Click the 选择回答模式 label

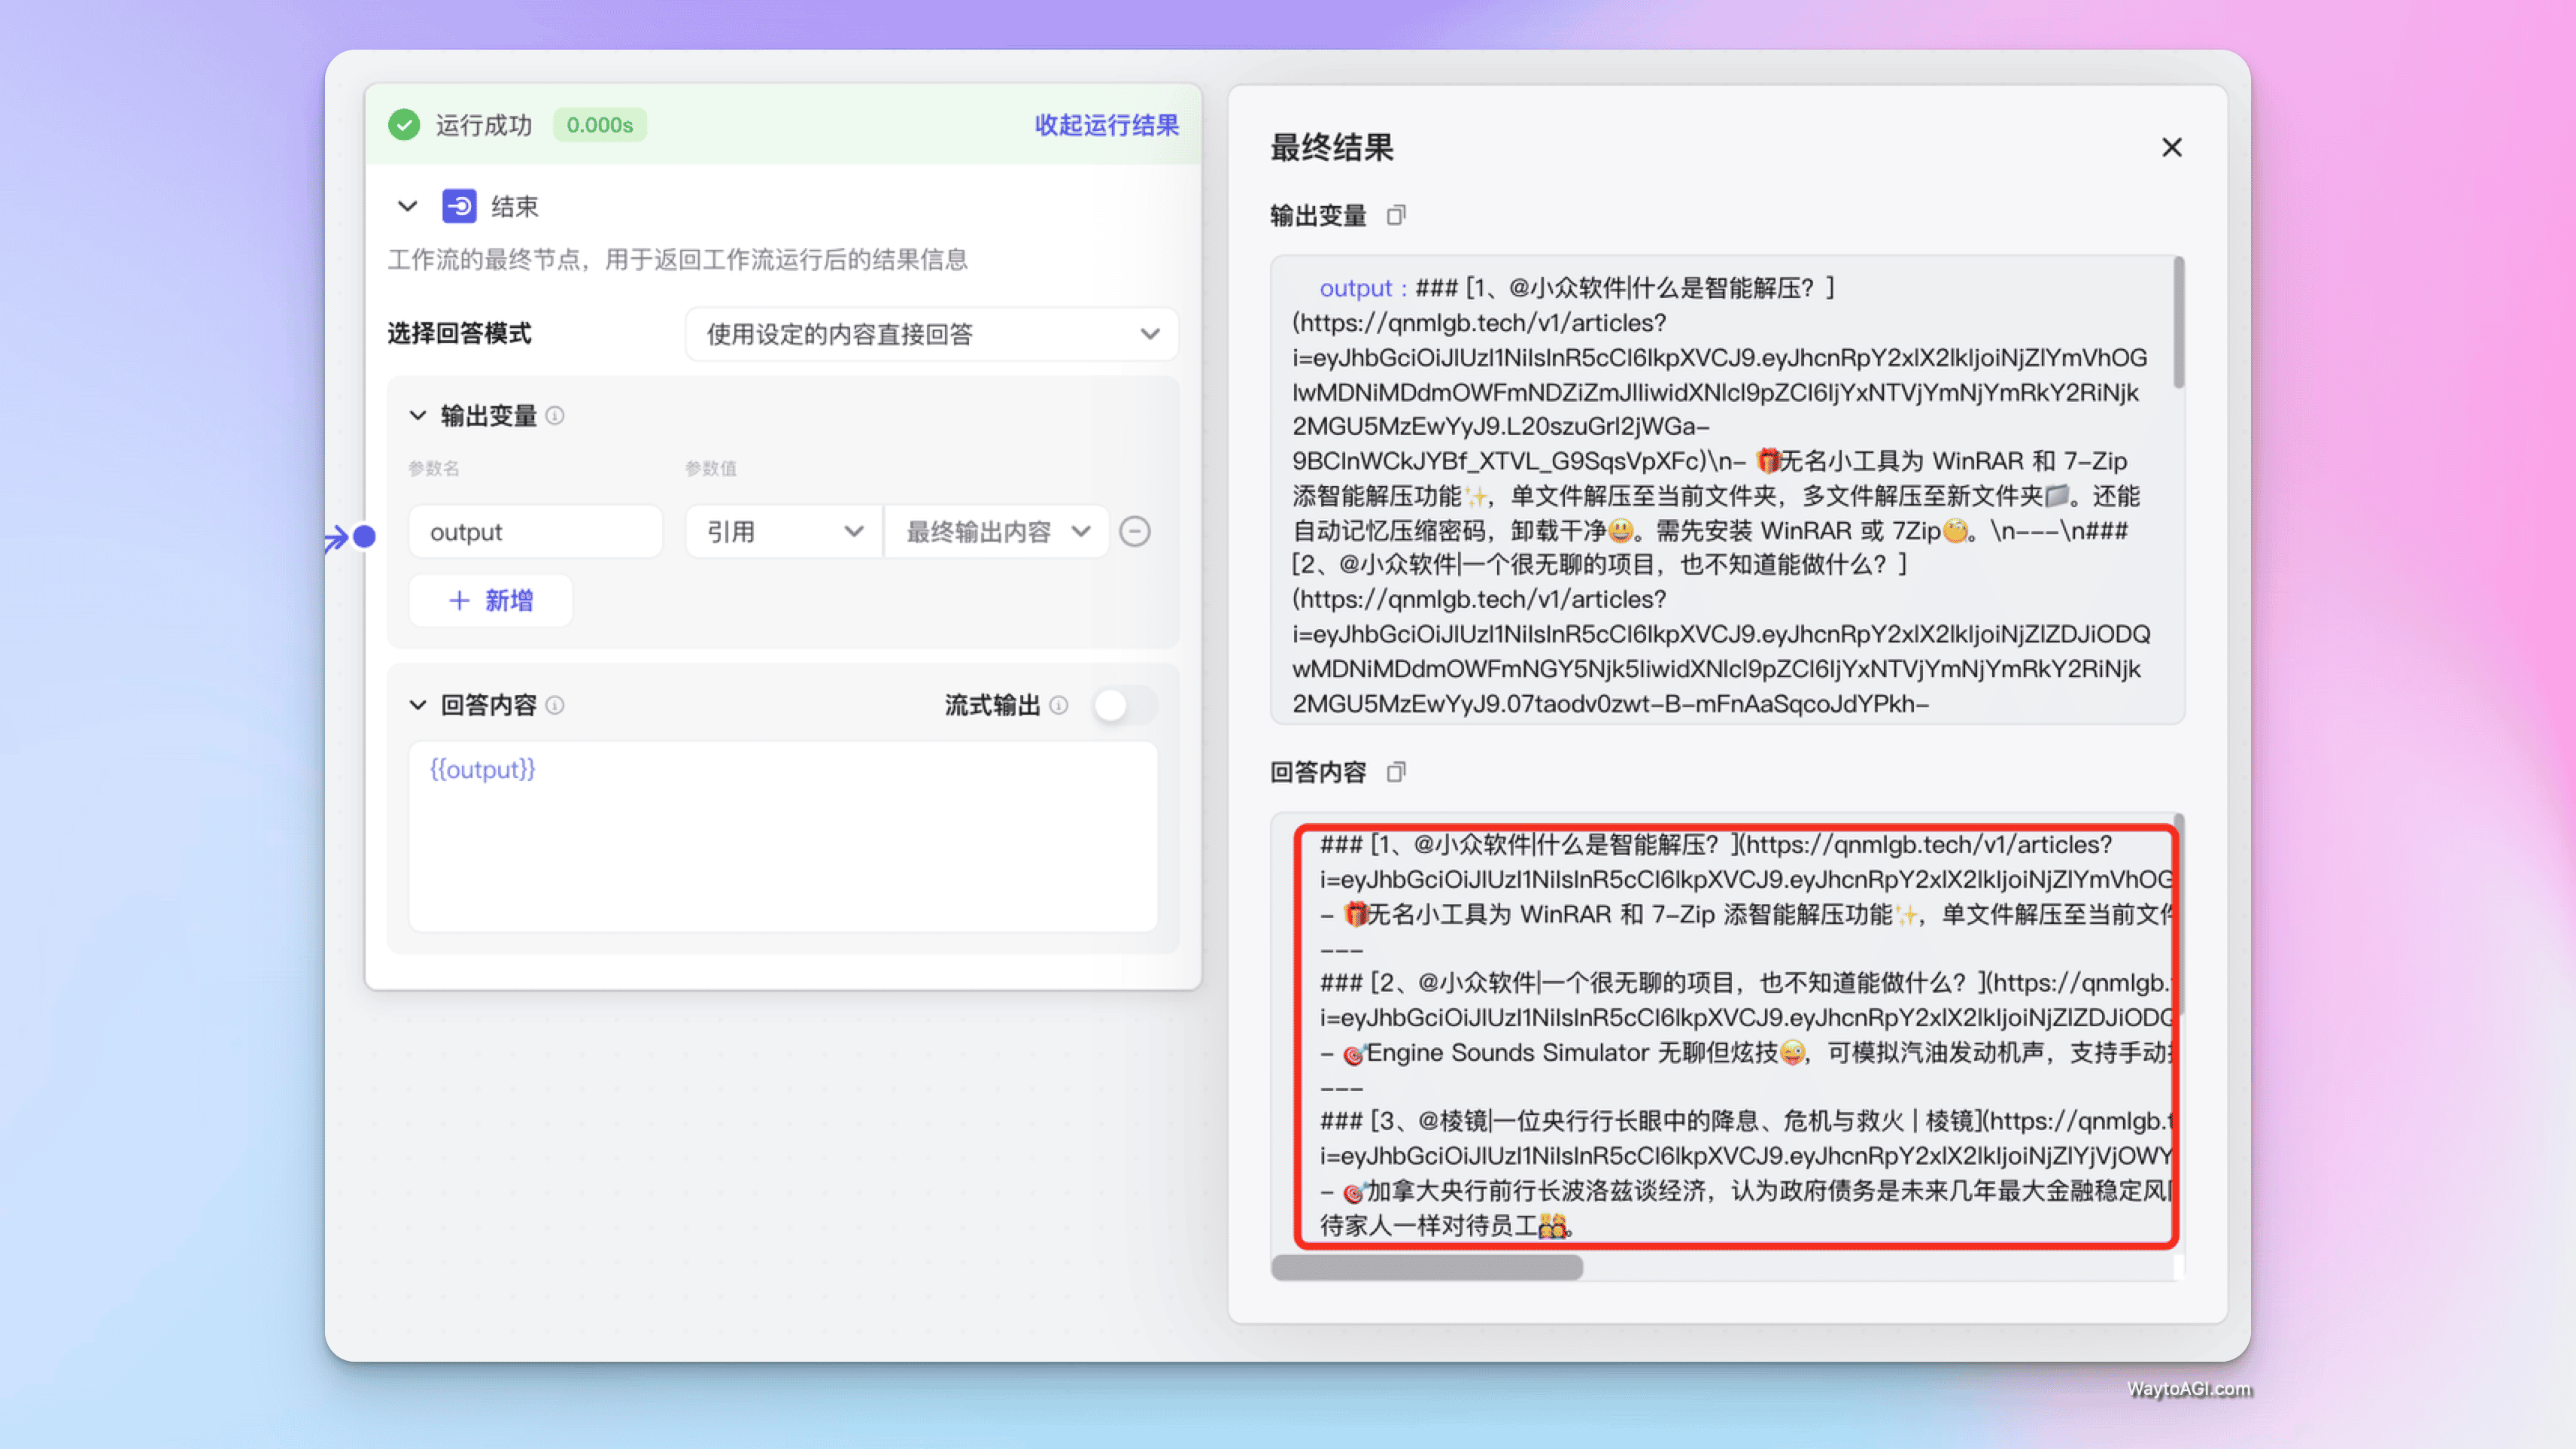coord(460,333)
